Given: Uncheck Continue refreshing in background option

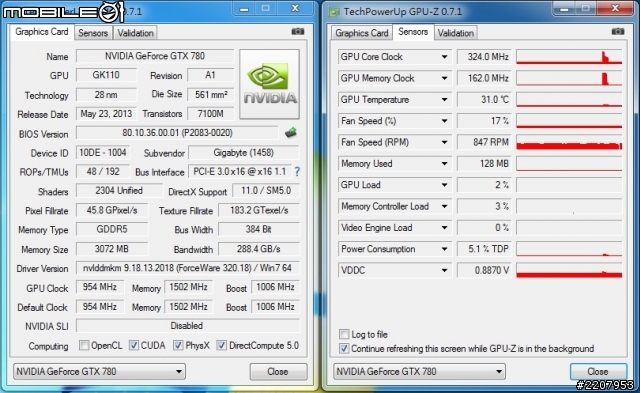Looking at the screenshot, I should click(x=344, y=349).
